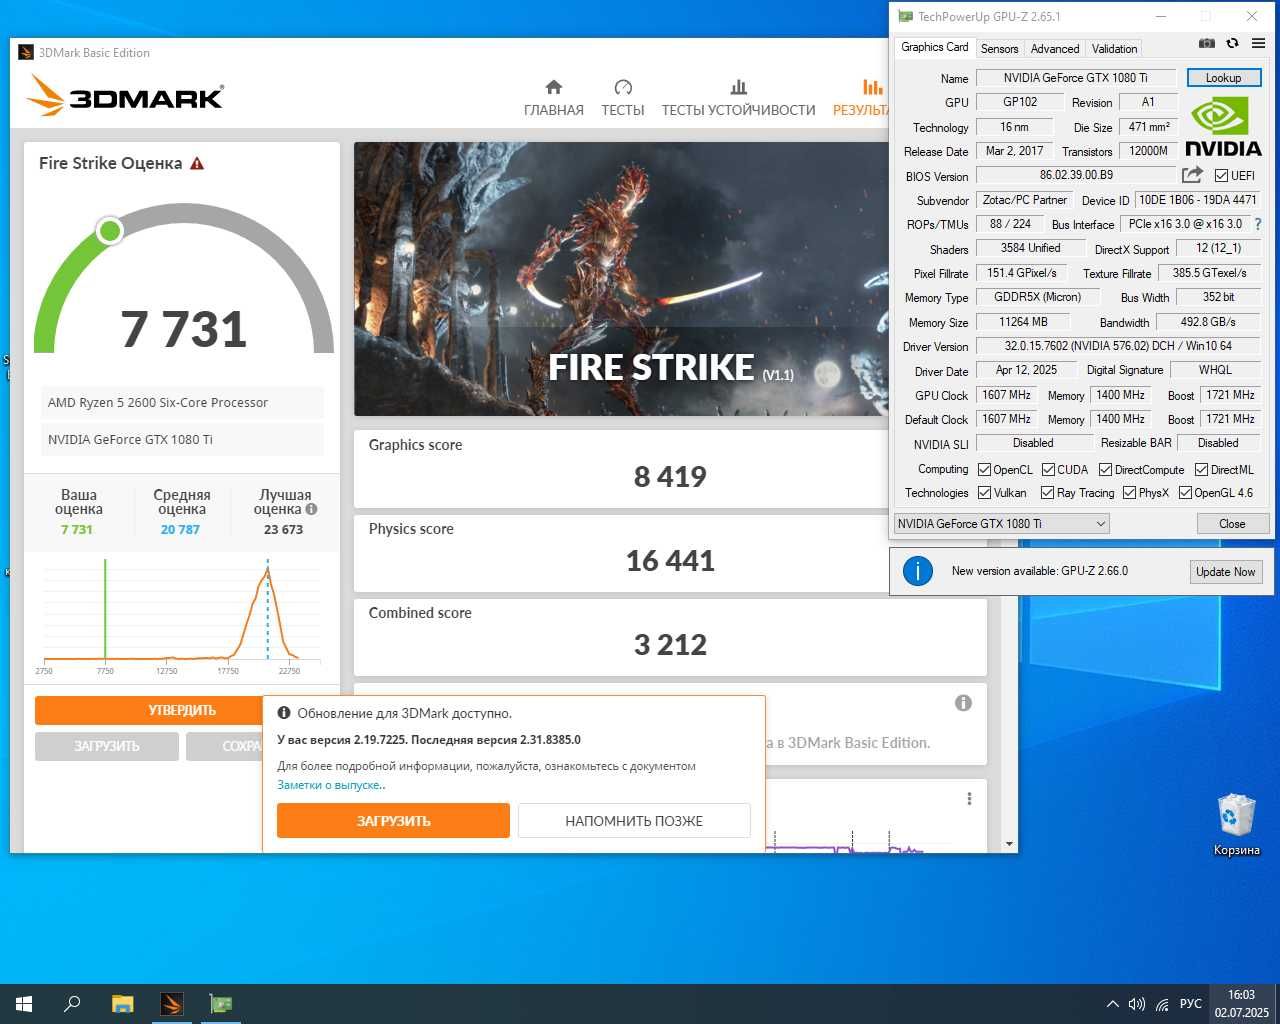Switch to Graphics Card tab
The image size is (1280, 1024).
point(934,47)
